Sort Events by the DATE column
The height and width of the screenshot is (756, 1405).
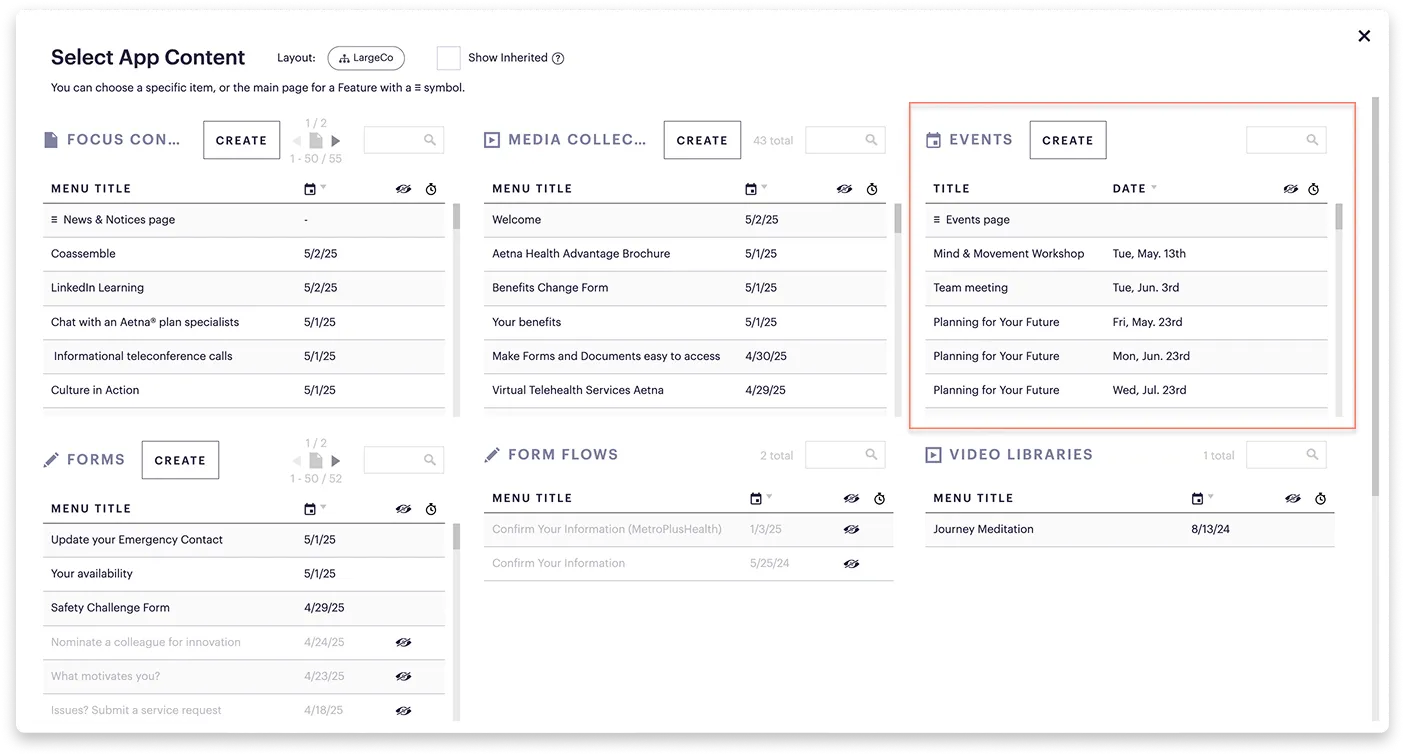pyautogui.click(x=1134, y=189)
